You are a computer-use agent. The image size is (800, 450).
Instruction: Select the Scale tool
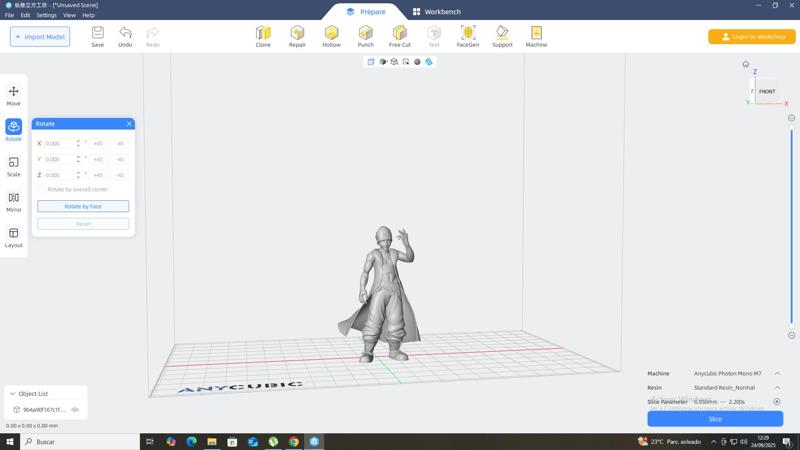(x=13, y=165)
